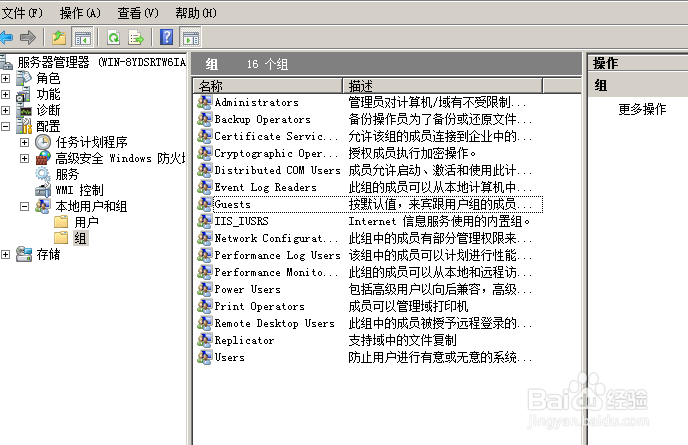
Task: Expand the 存储 tree node
Action: [x=5, y=254]
